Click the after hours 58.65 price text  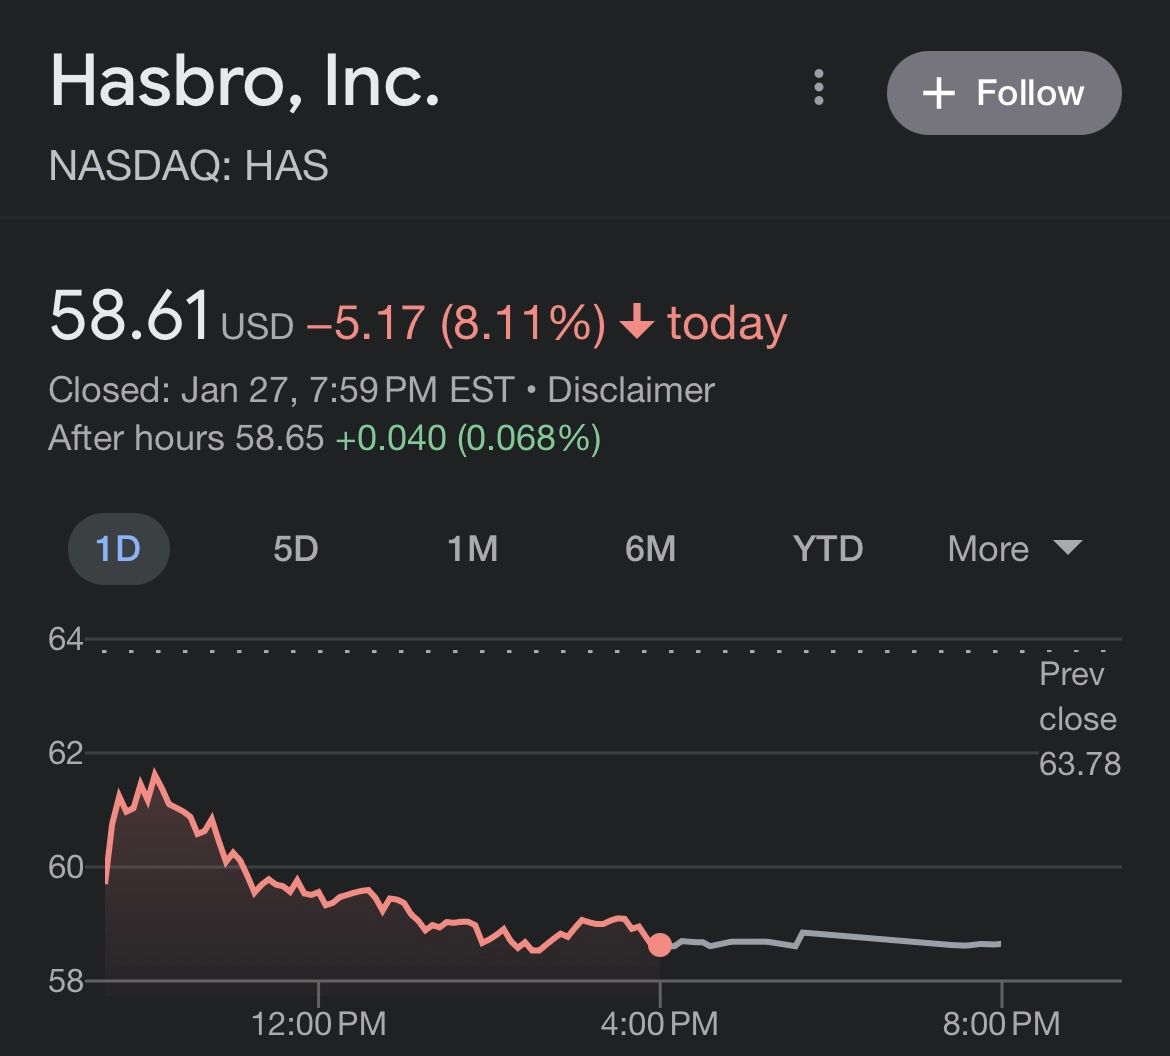(280, 438)
